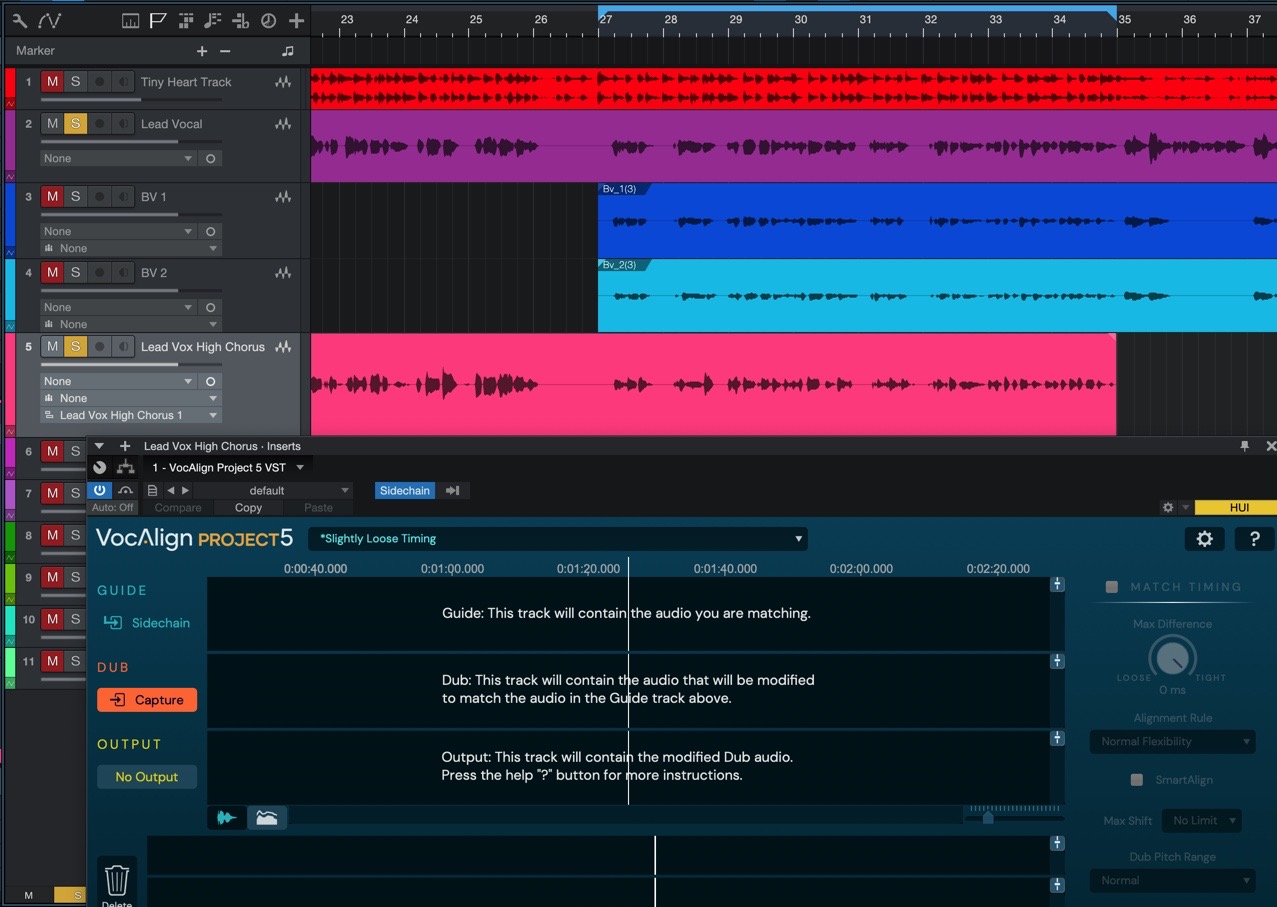Pin the plugin window with pin icon
Screen dimensions: 1277x907
click(1245, 446)
